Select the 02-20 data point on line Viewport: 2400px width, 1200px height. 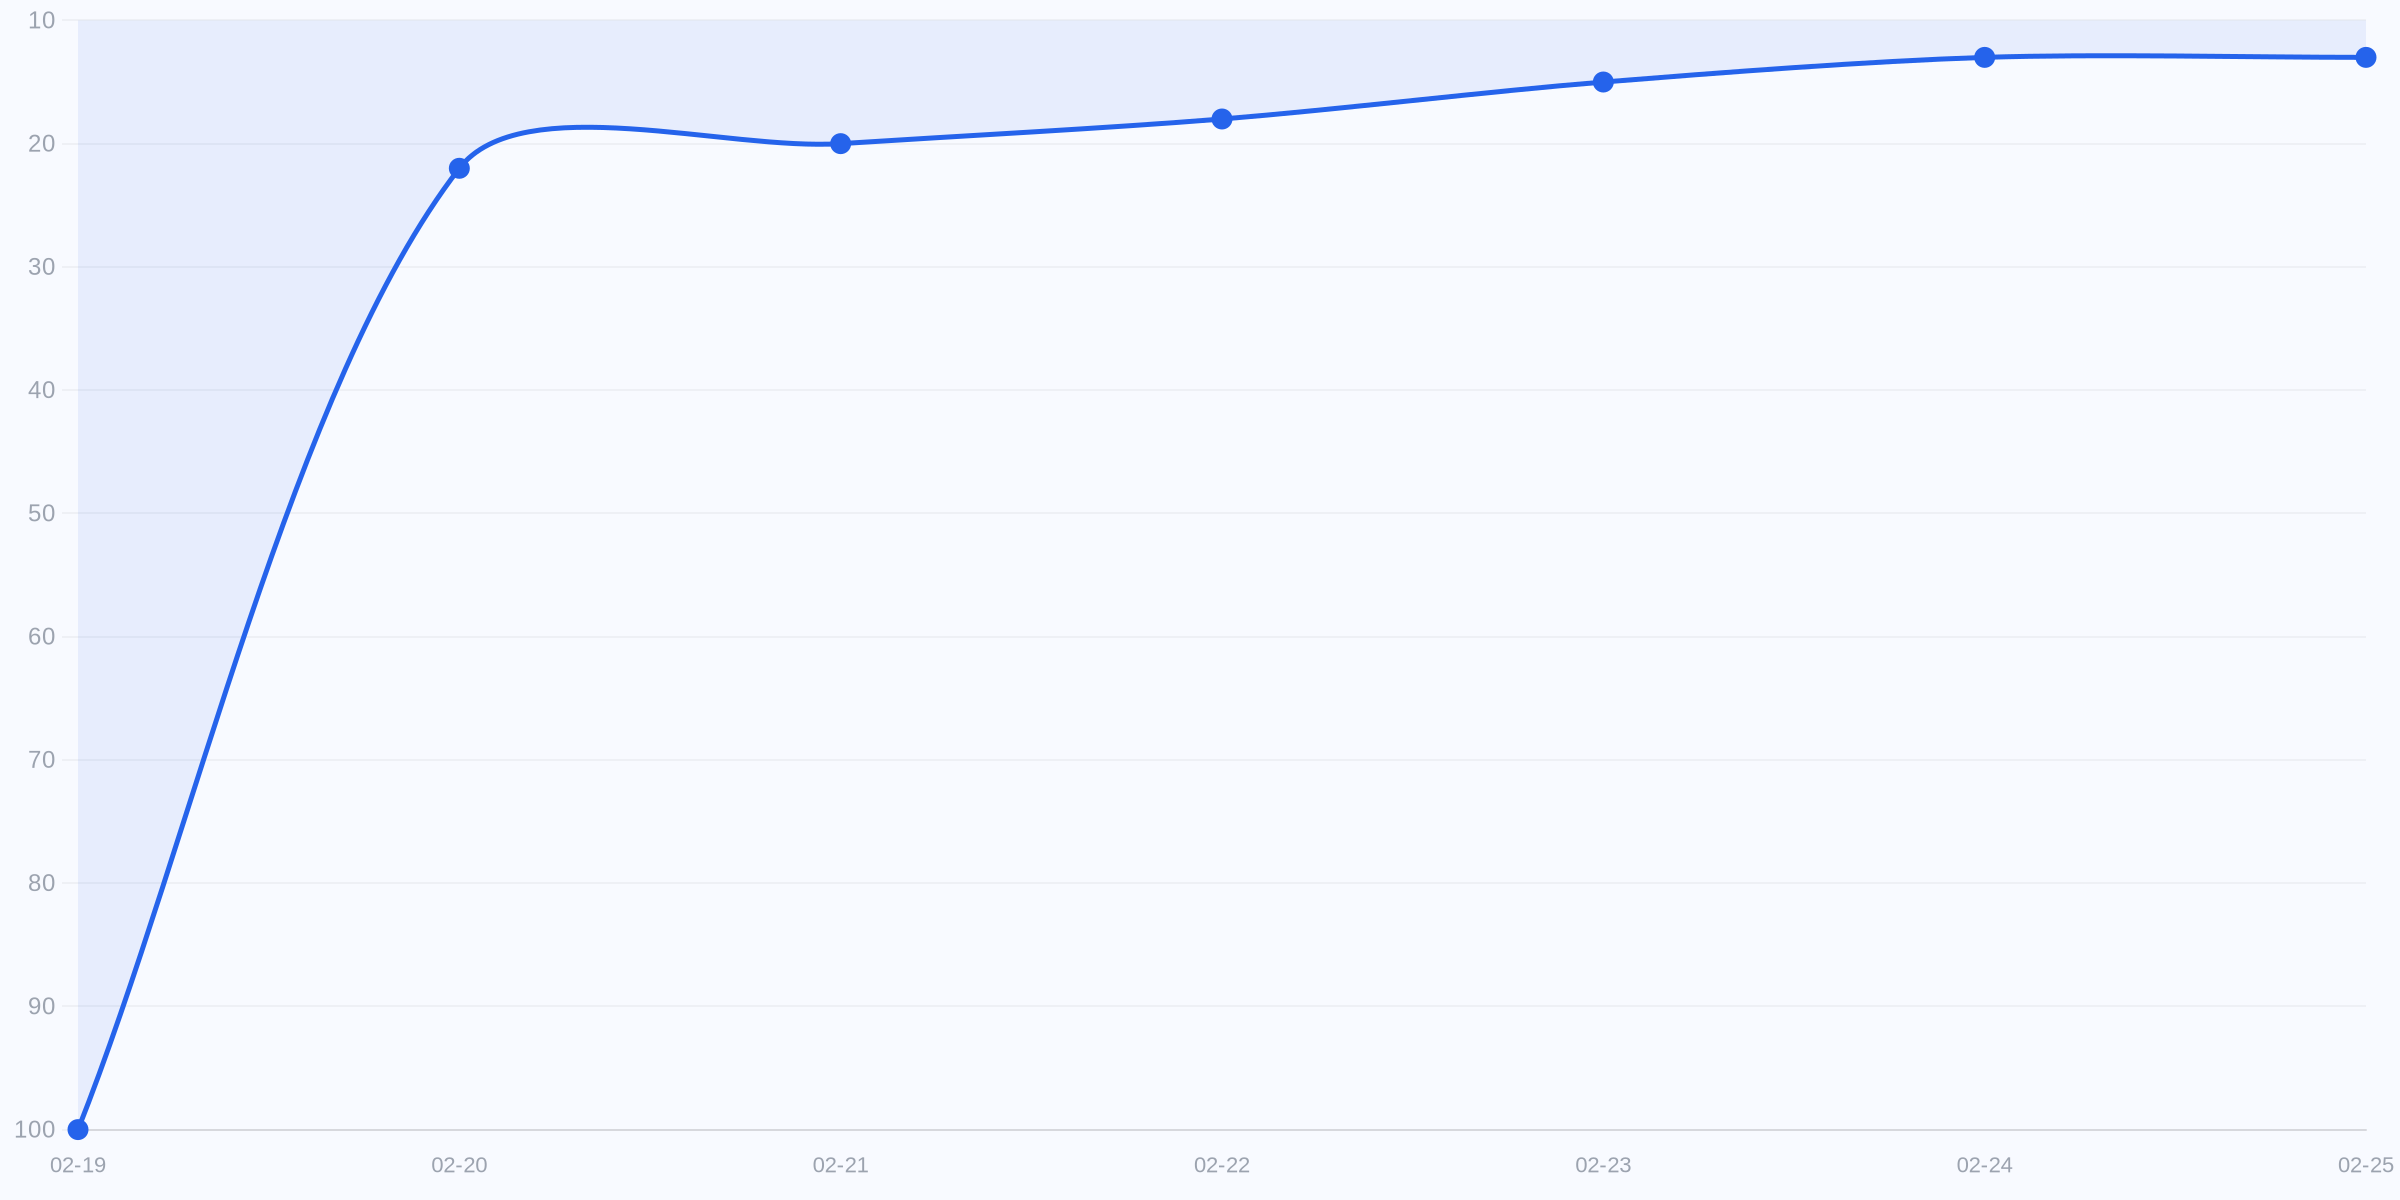click(x=459, y=168)
